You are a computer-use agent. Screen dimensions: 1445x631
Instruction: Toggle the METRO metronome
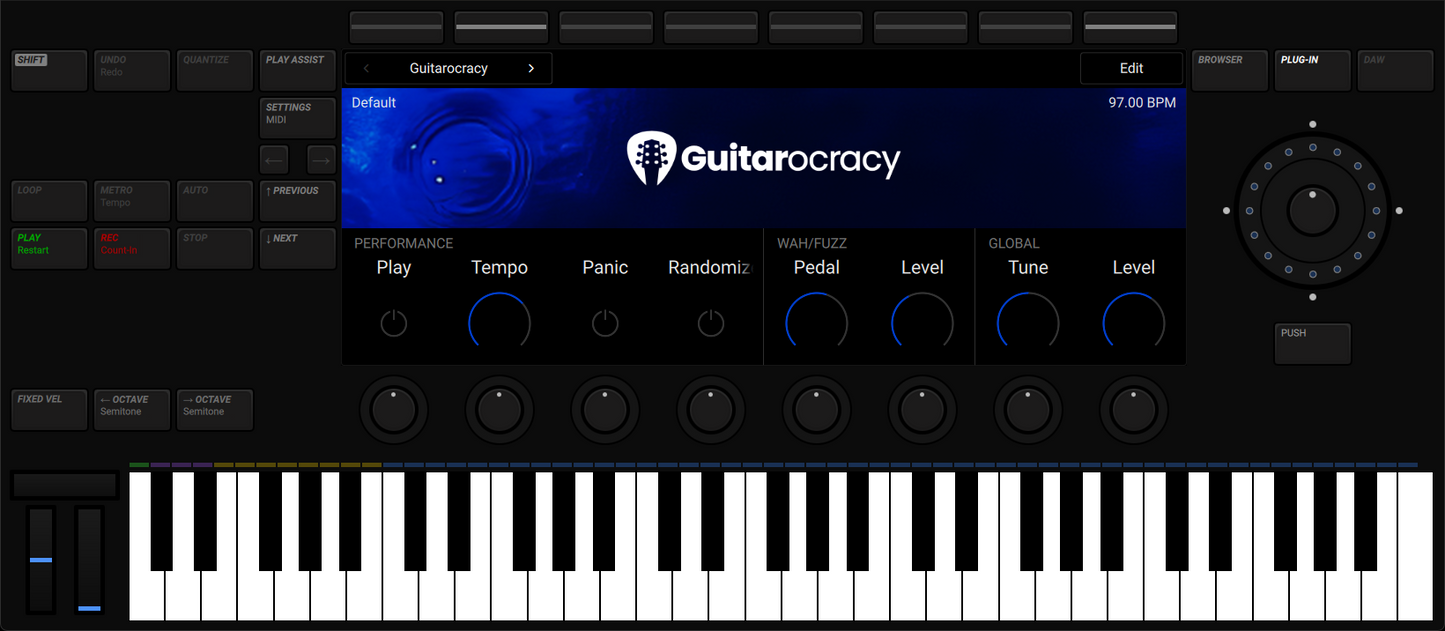pos(131,200)
